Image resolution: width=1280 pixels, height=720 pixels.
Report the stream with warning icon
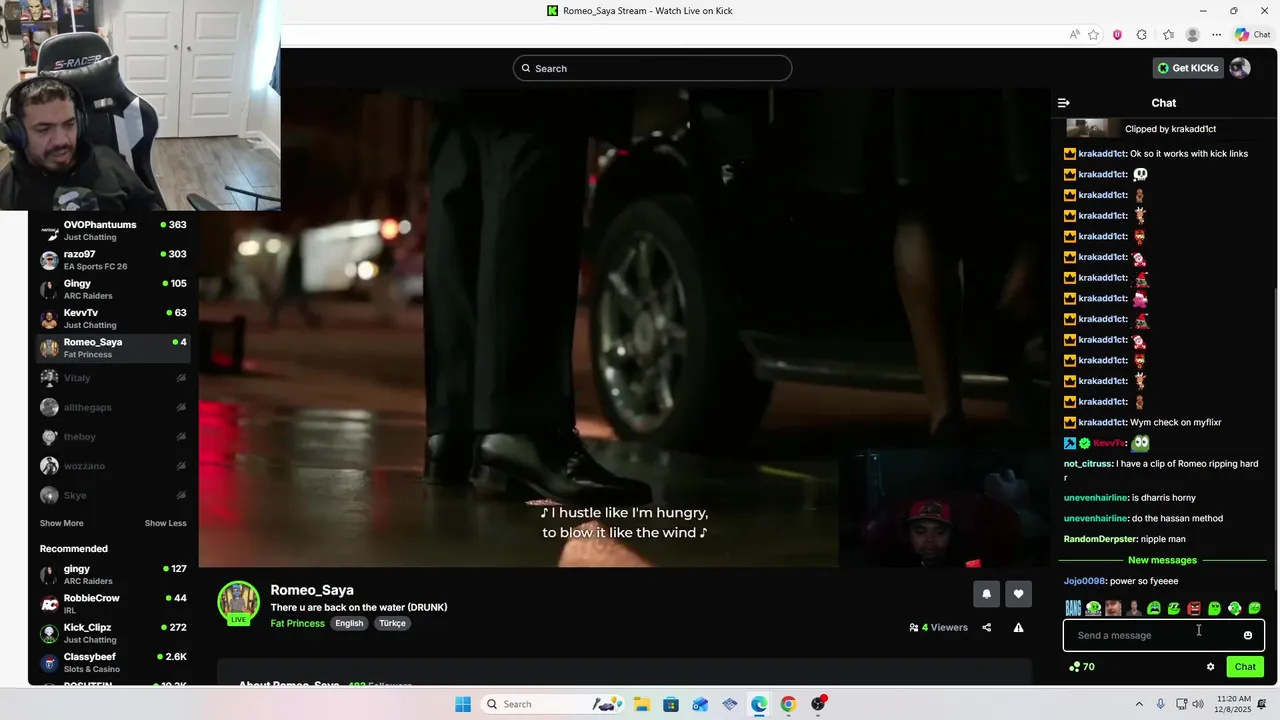pos(1018,628)
